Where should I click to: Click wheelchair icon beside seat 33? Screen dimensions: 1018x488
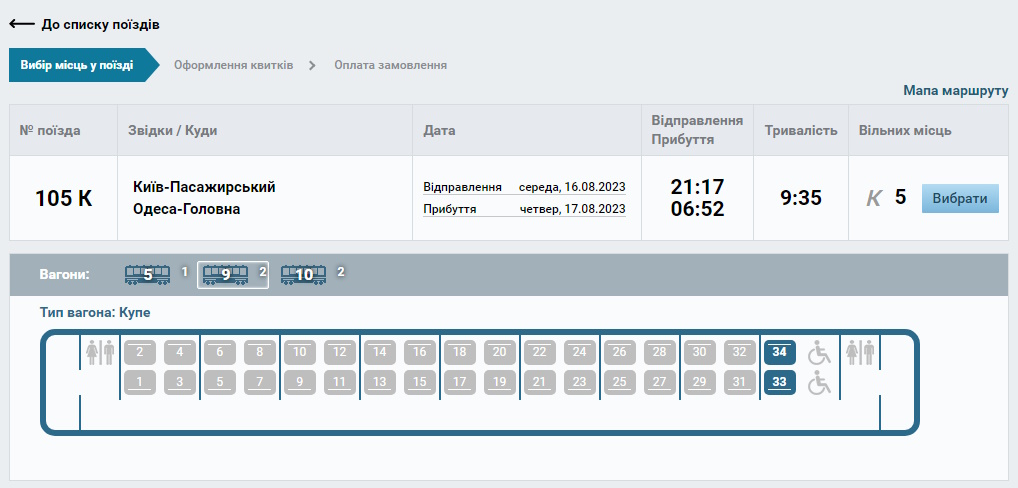click(819, 382)
